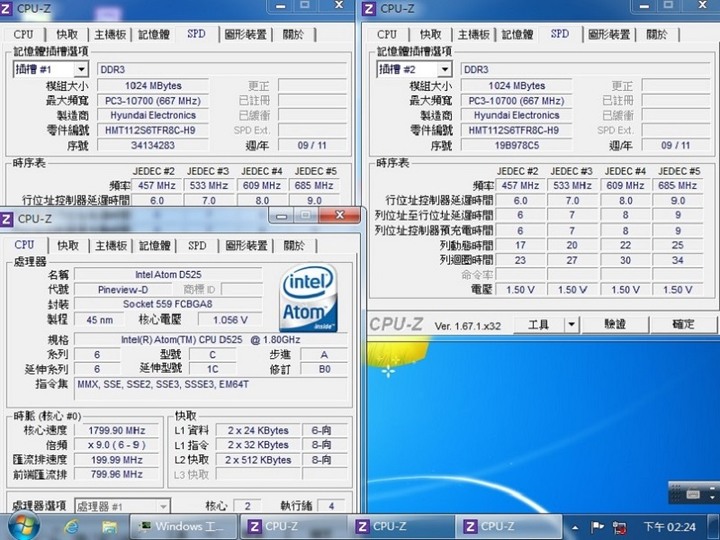Switch to 關於 tab in slot #2 window
720x540 pixels.
coord(657,34)
